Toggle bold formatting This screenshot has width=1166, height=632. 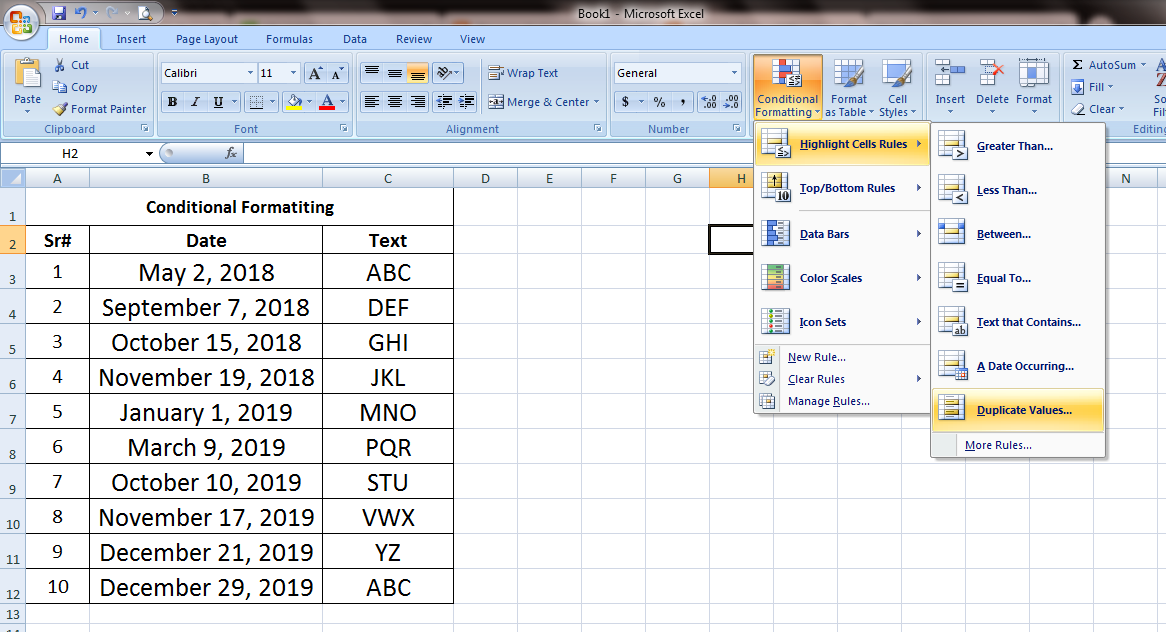click(171, 101)
